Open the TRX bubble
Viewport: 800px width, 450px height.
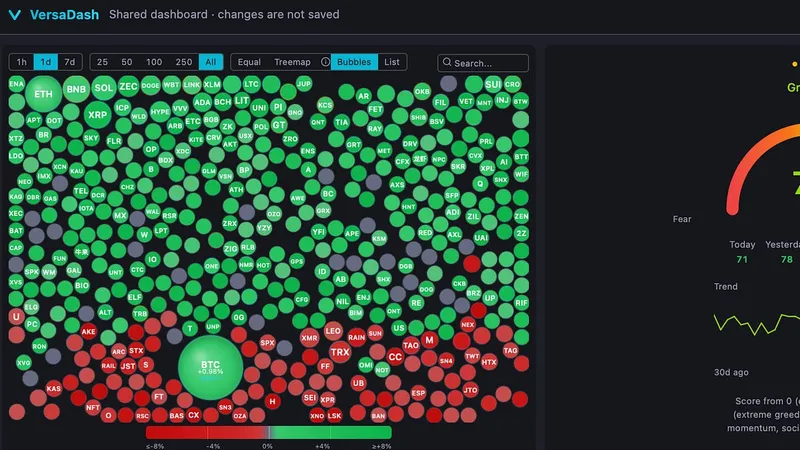tap(339, 352)
